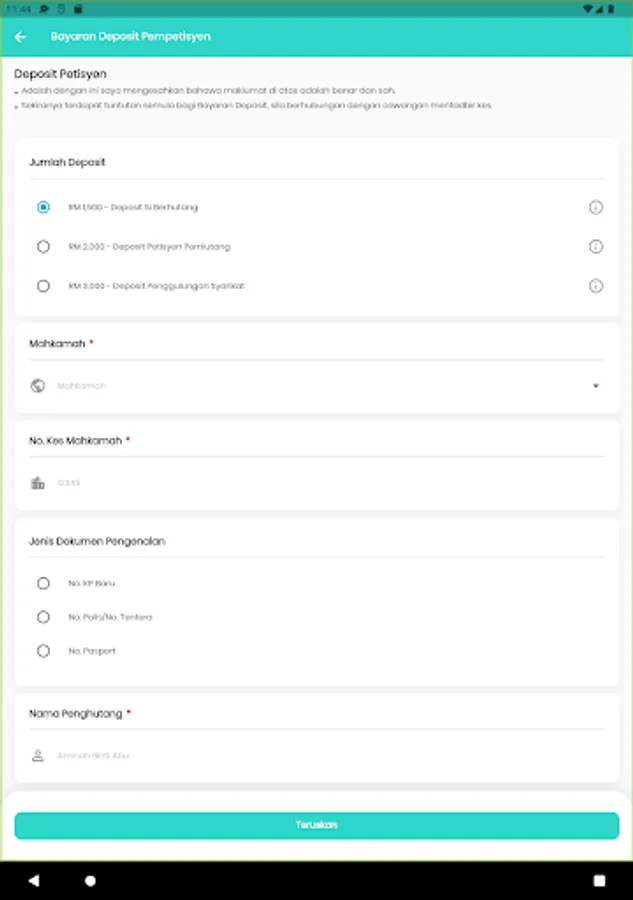Pick the No. Pasport radio option

(43, 651)
